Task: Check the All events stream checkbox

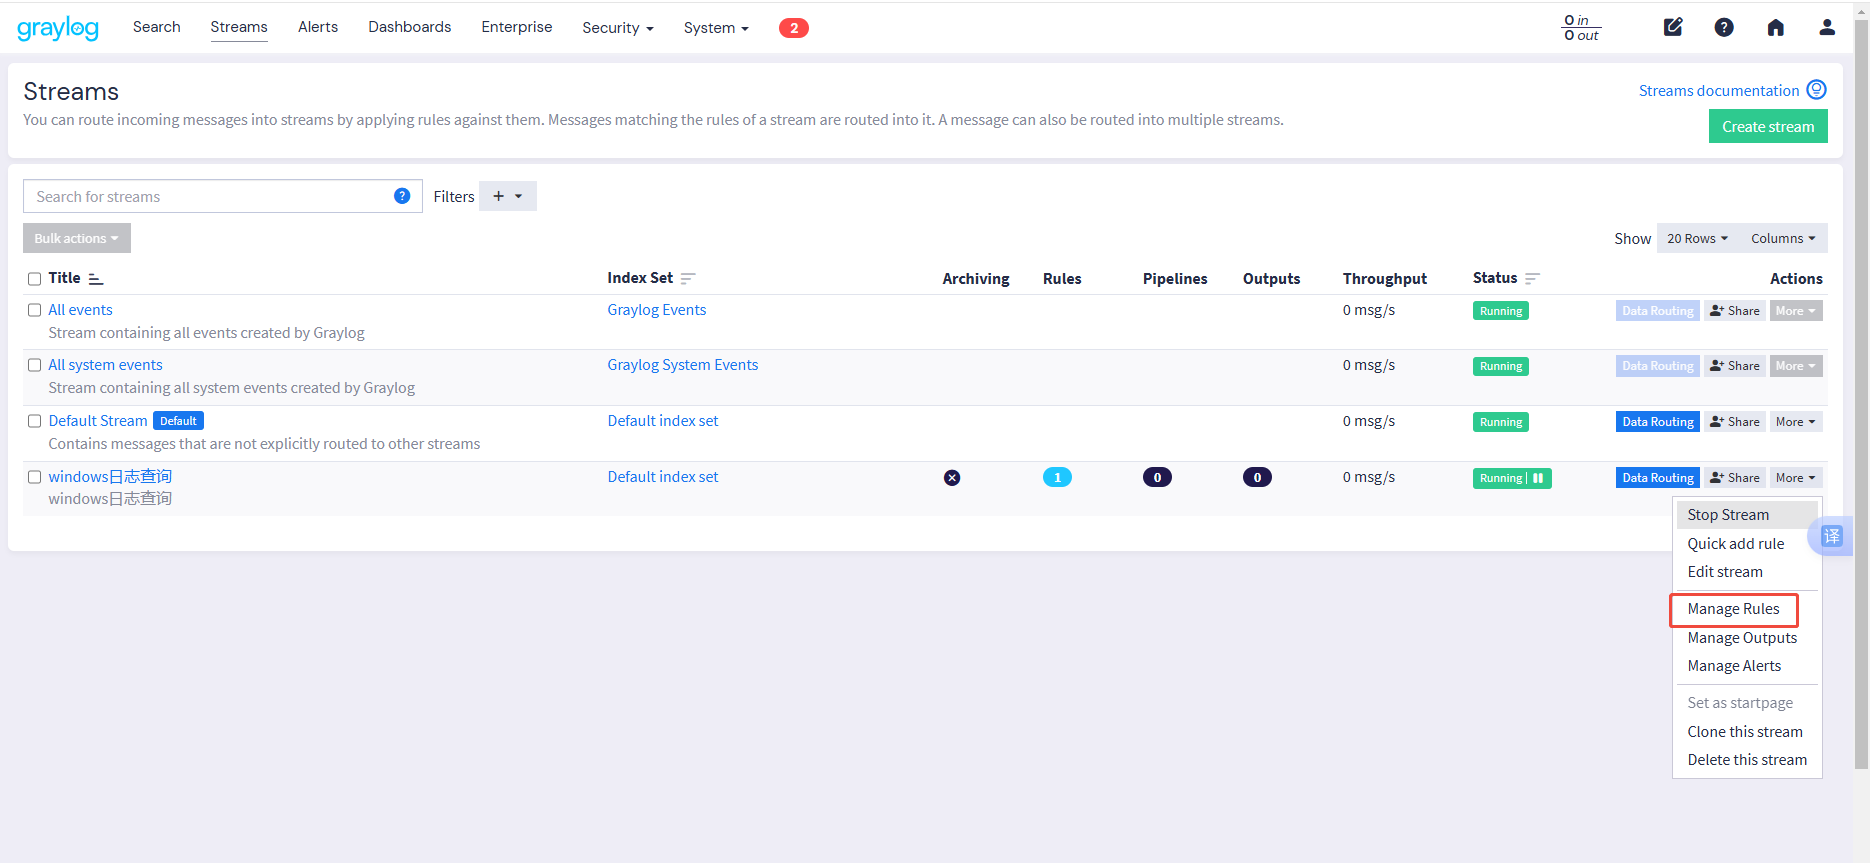Action: coord(34,310)
